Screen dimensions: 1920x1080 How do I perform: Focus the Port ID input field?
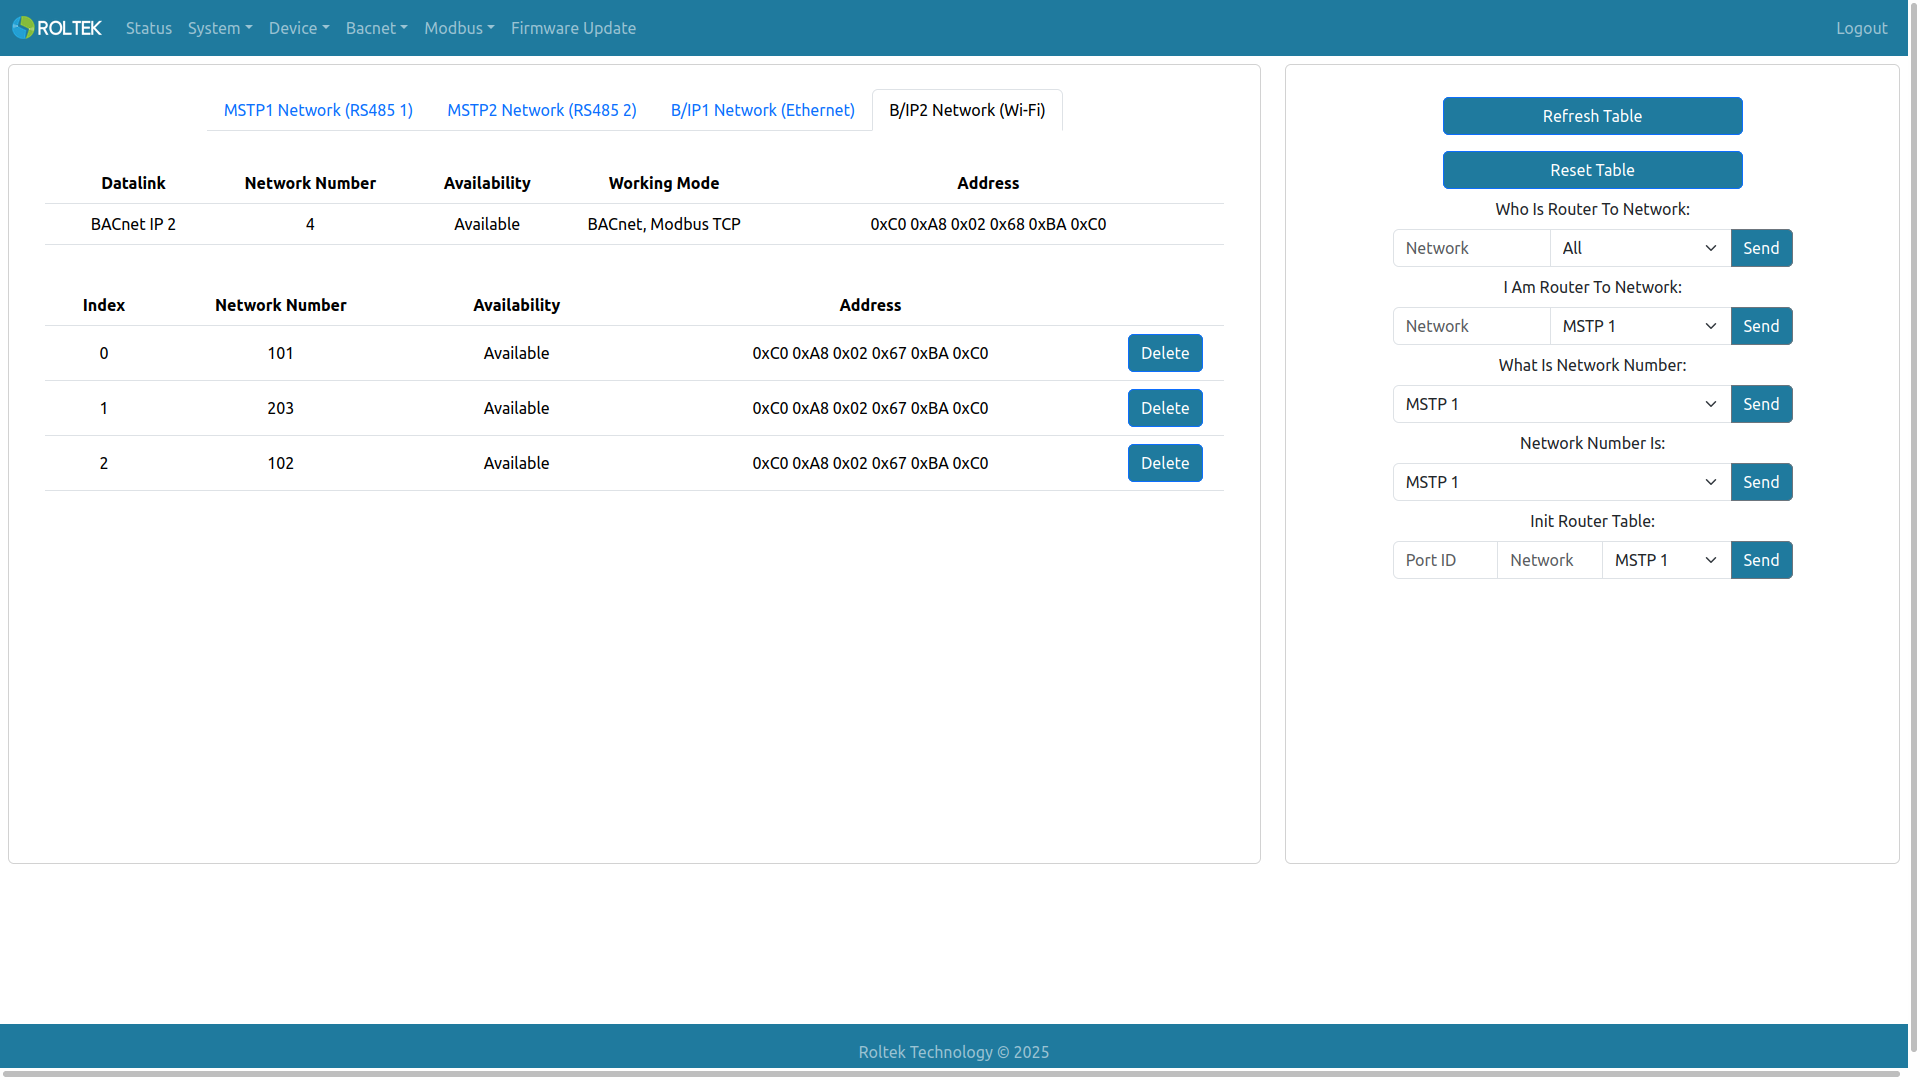pos(1445,560)
